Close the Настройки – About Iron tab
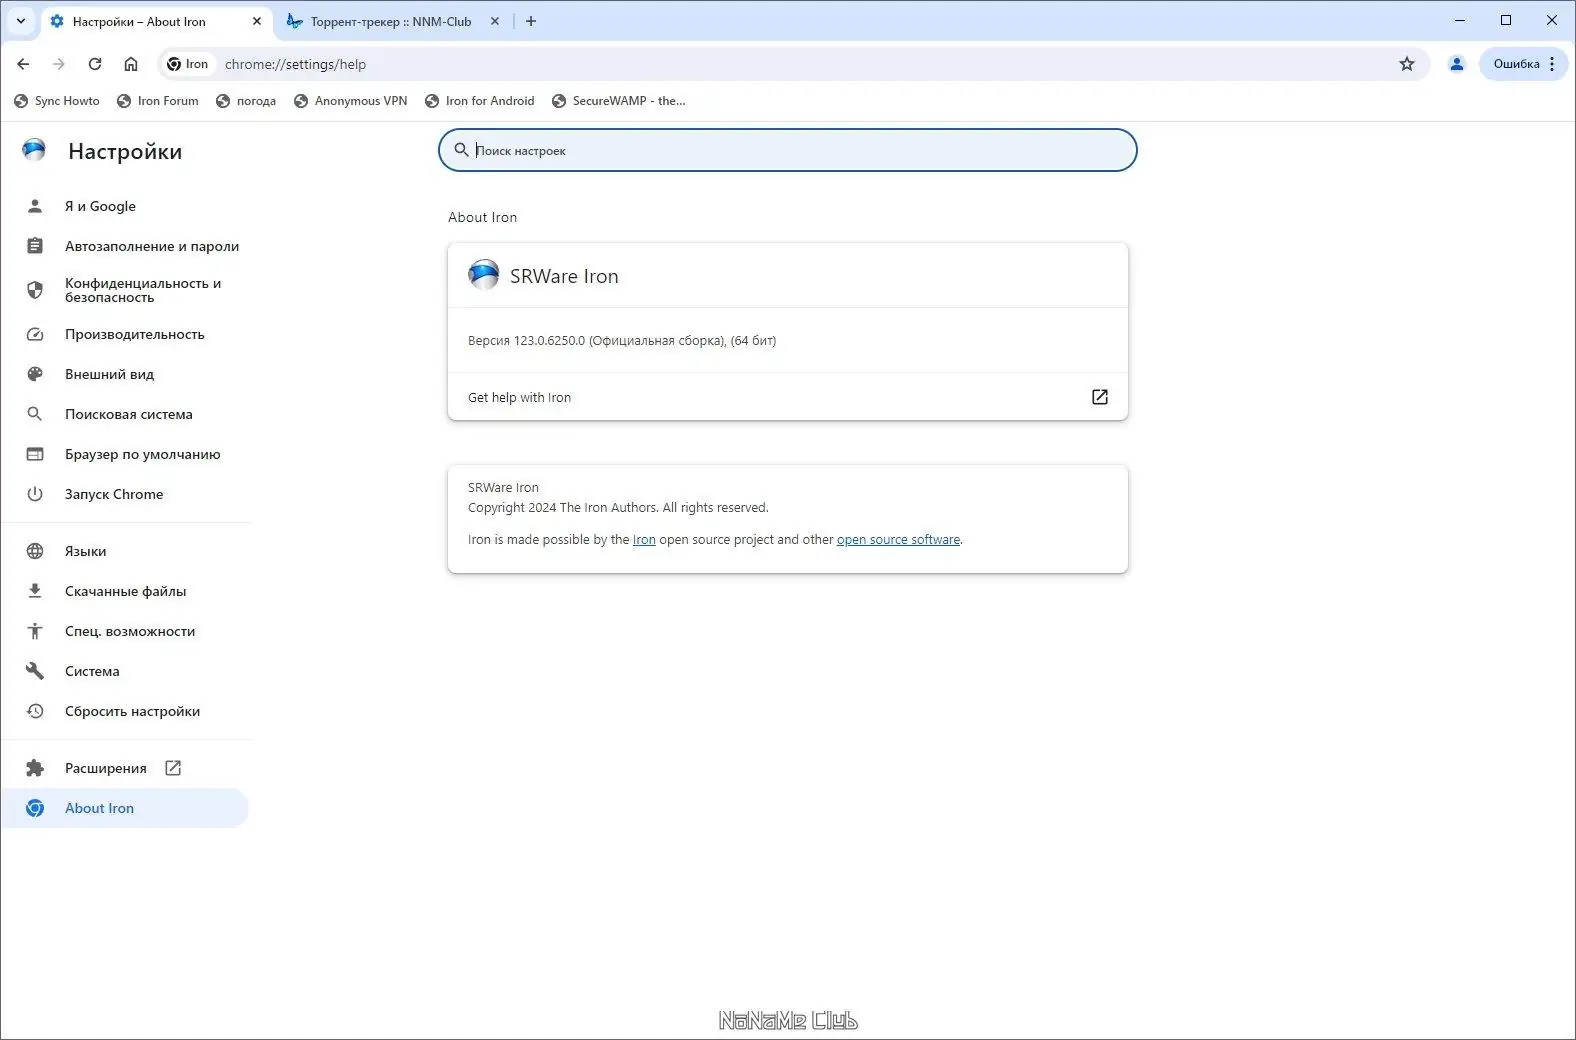This screenshot has height=1040, width=1576. pos(257,21)
